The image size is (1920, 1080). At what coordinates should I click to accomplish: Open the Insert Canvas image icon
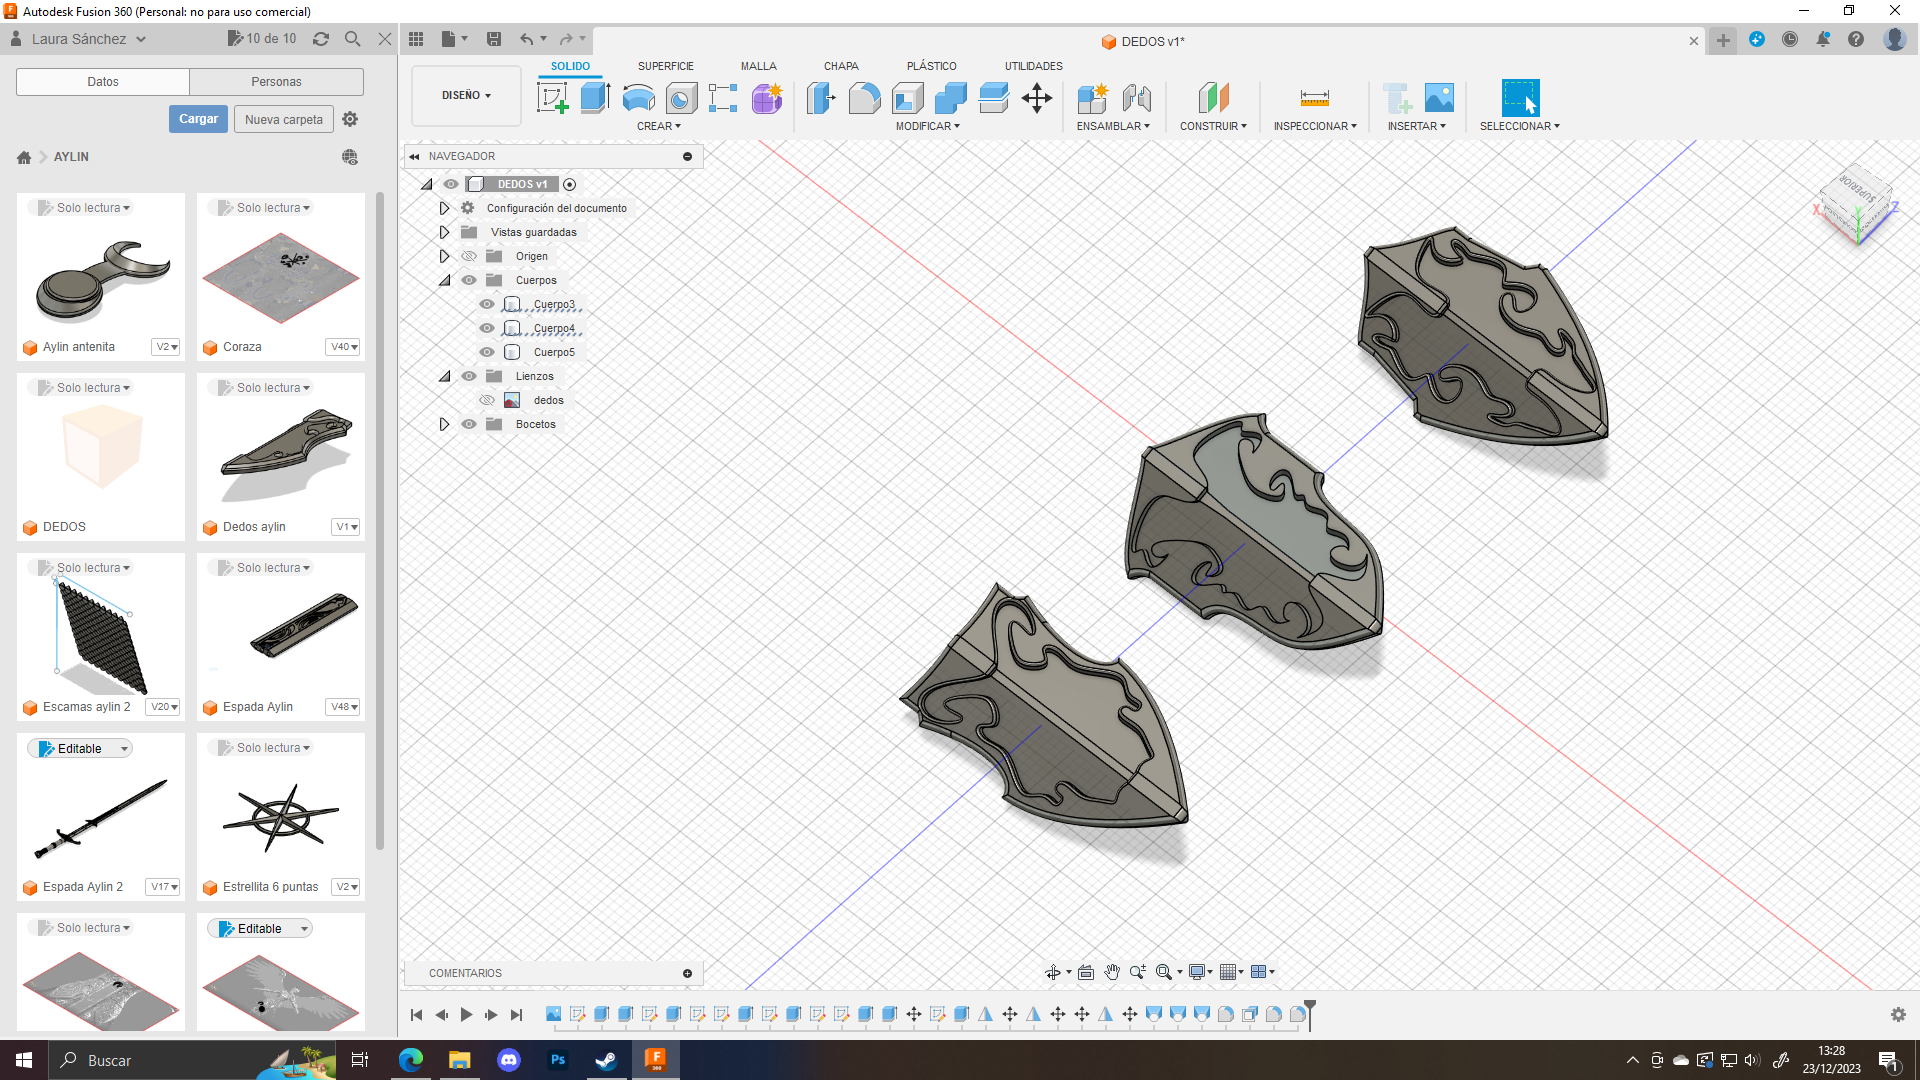click(1439, 98)
